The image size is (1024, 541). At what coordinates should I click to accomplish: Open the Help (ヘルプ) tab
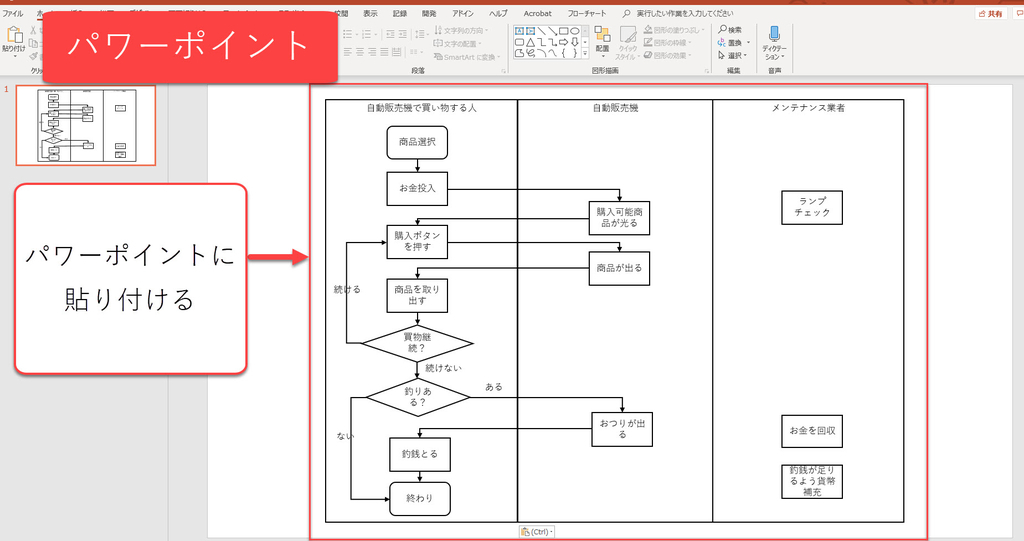tap(498, 13)
